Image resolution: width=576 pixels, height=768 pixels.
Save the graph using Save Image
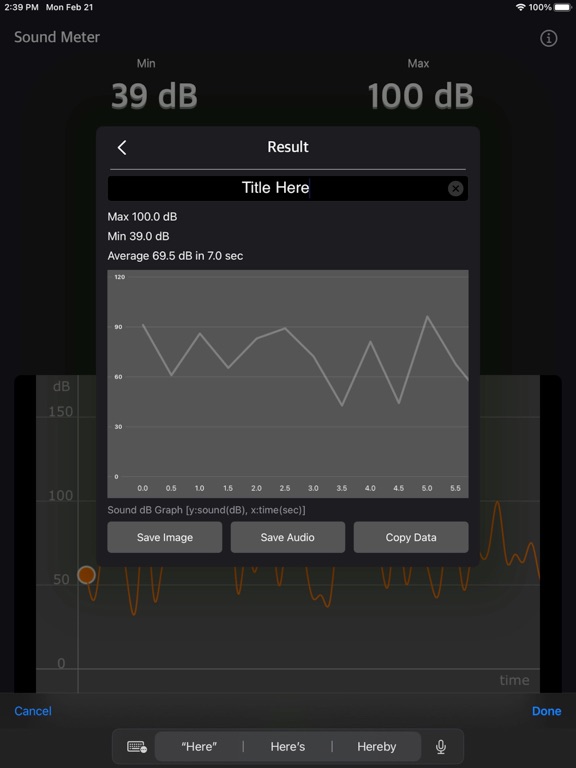165,537
